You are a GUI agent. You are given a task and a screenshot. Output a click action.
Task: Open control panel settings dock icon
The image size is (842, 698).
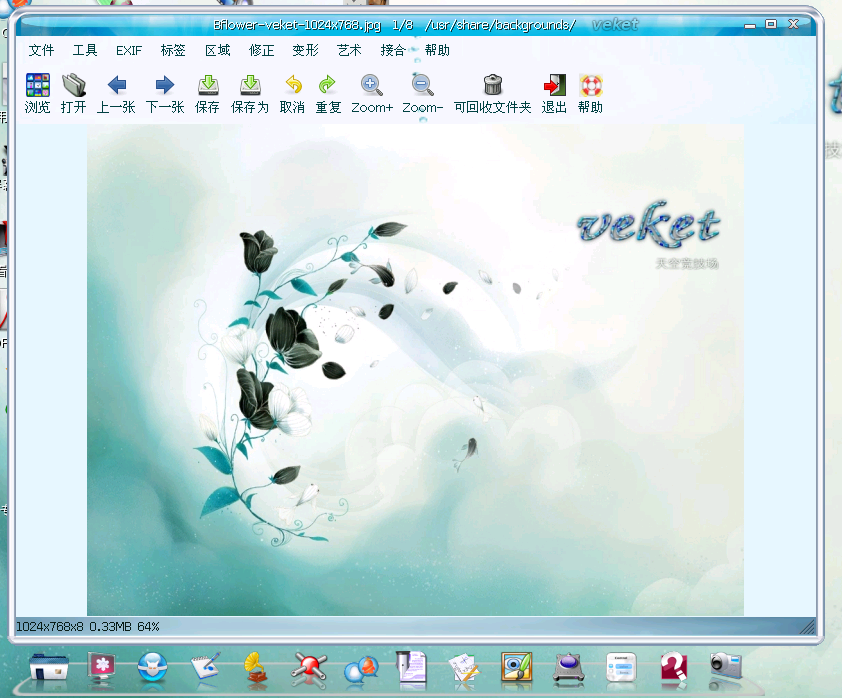[621, 667]
